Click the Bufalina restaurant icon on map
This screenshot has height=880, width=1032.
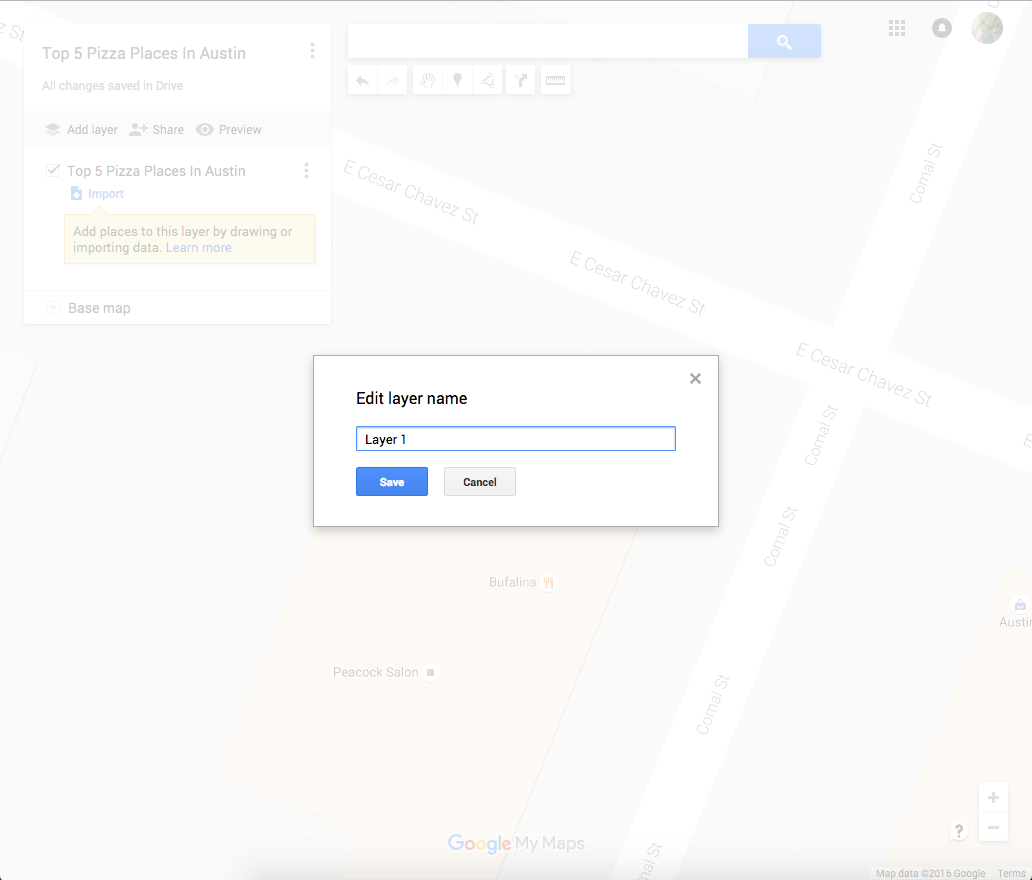point(548,582)
